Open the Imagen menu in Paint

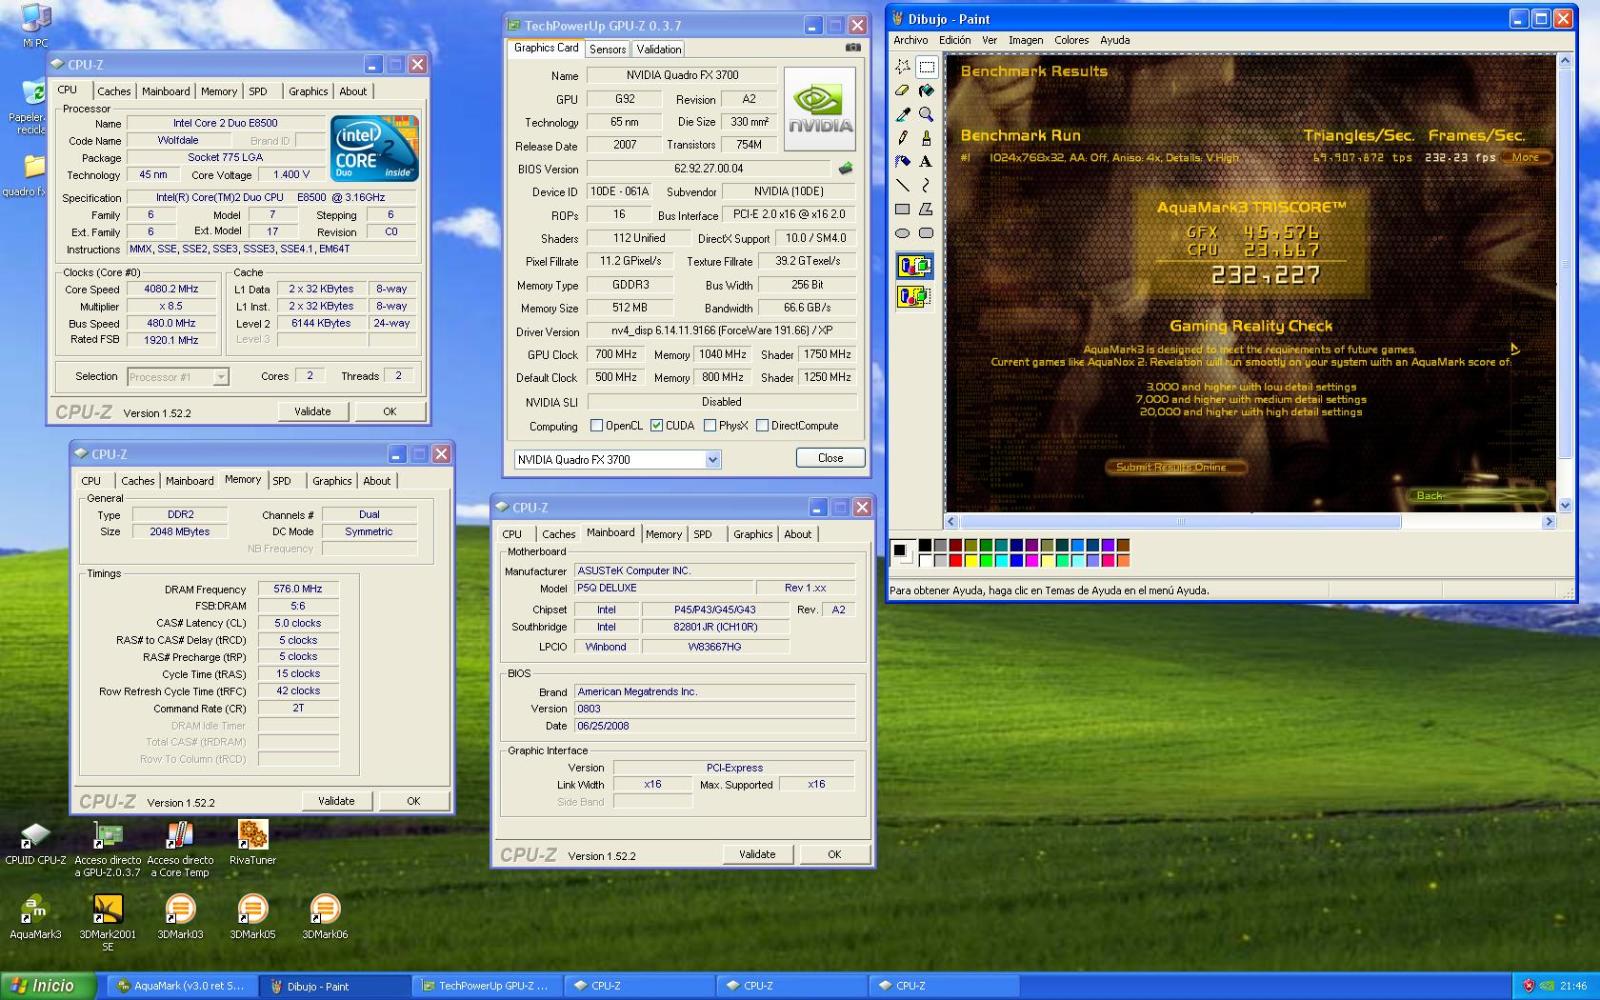[x=1026, y=40]
